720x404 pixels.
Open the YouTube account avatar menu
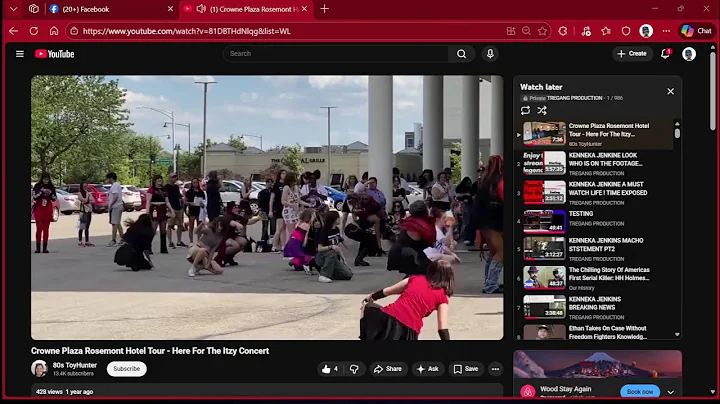pos(689,54)
